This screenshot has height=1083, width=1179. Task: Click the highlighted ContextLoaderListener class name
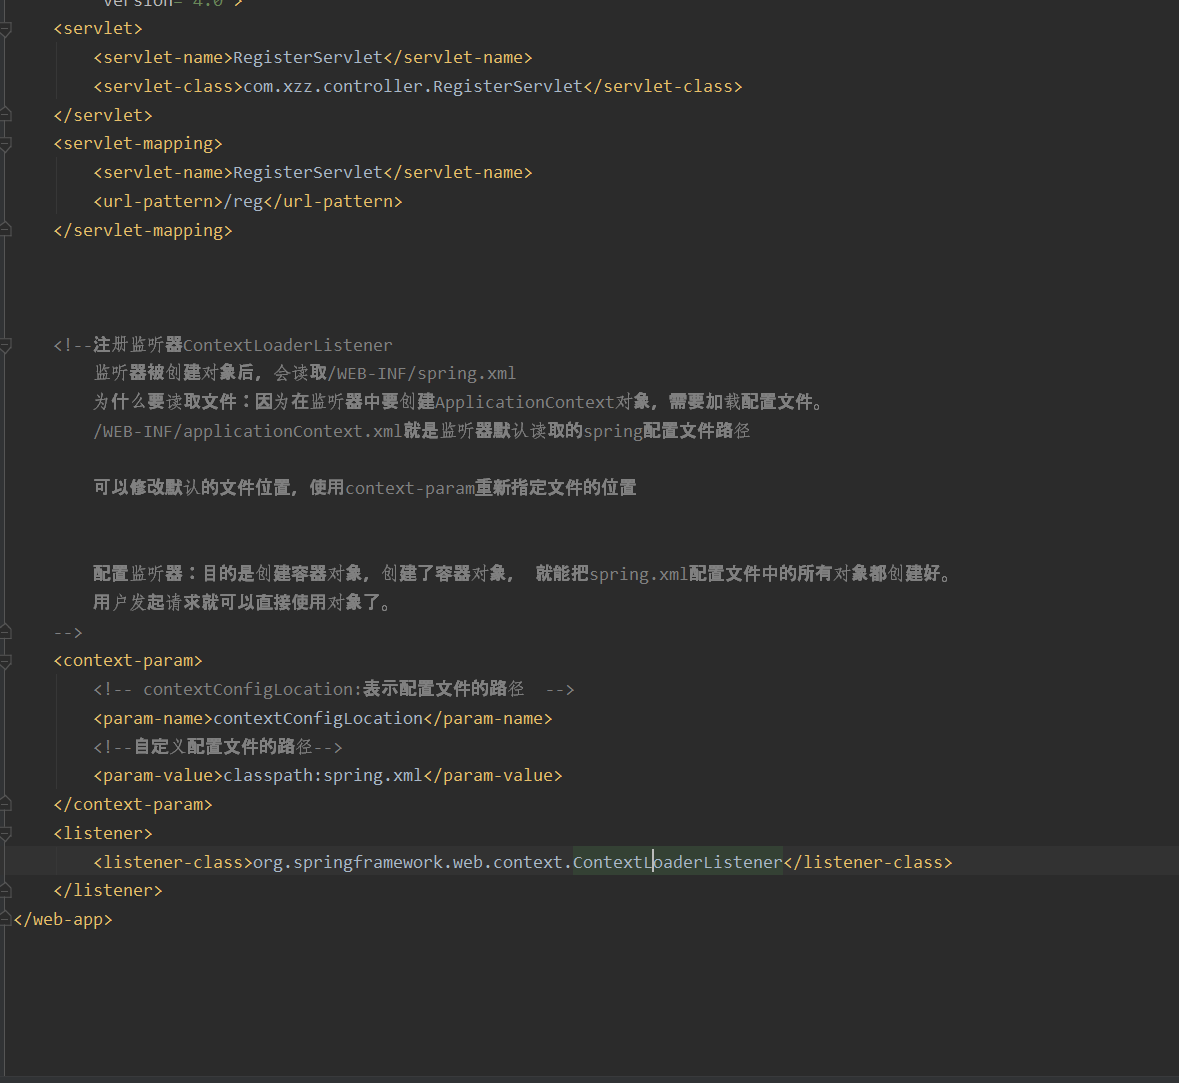(x=677, y=862)
